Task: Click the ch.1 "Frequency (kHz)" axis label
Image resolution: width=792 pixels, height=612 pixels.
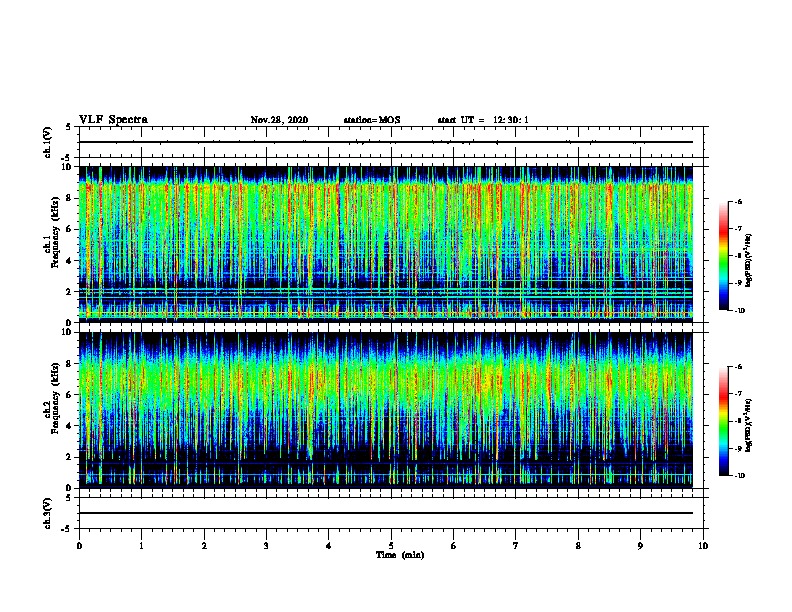Action: (55, 232)
